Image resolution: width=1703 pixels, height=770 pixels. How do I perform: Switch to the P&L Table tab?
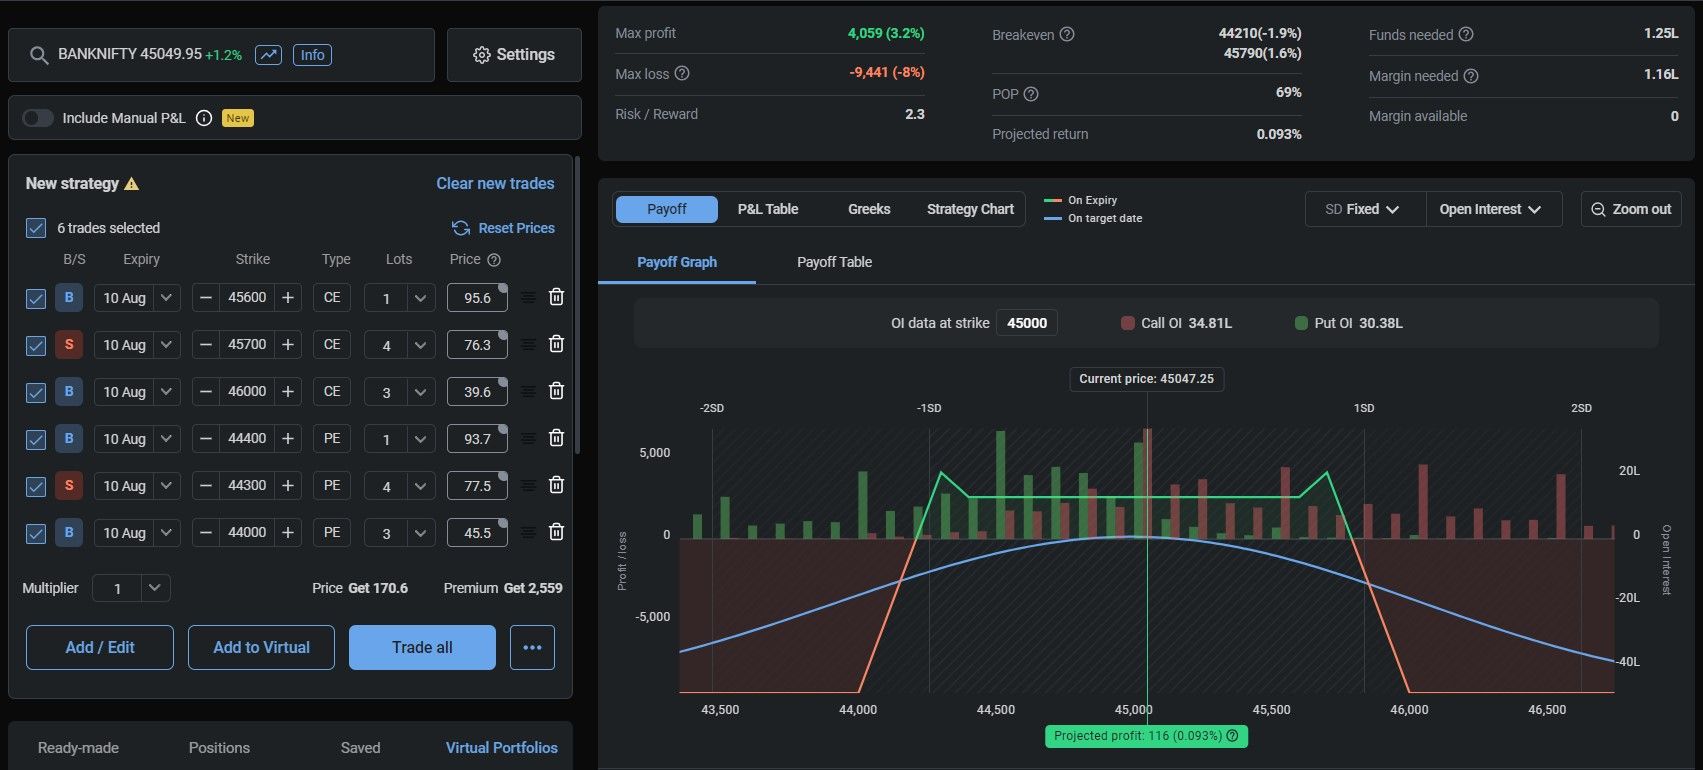pos(768,209)
